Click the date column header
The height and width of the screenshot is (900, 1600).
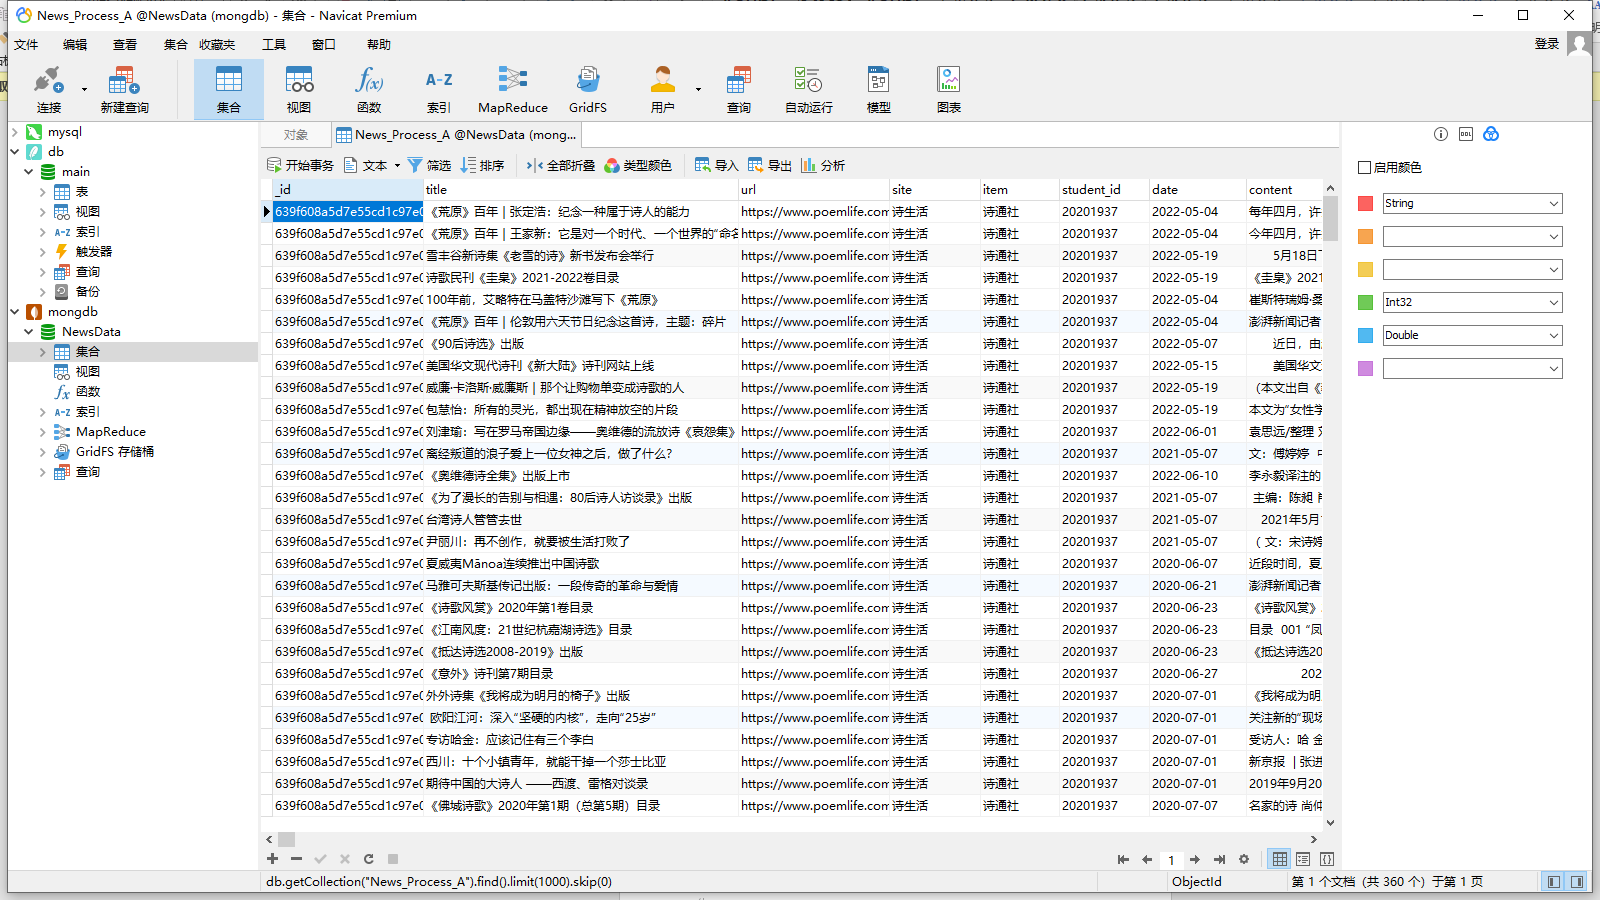tap(1197, 190)
